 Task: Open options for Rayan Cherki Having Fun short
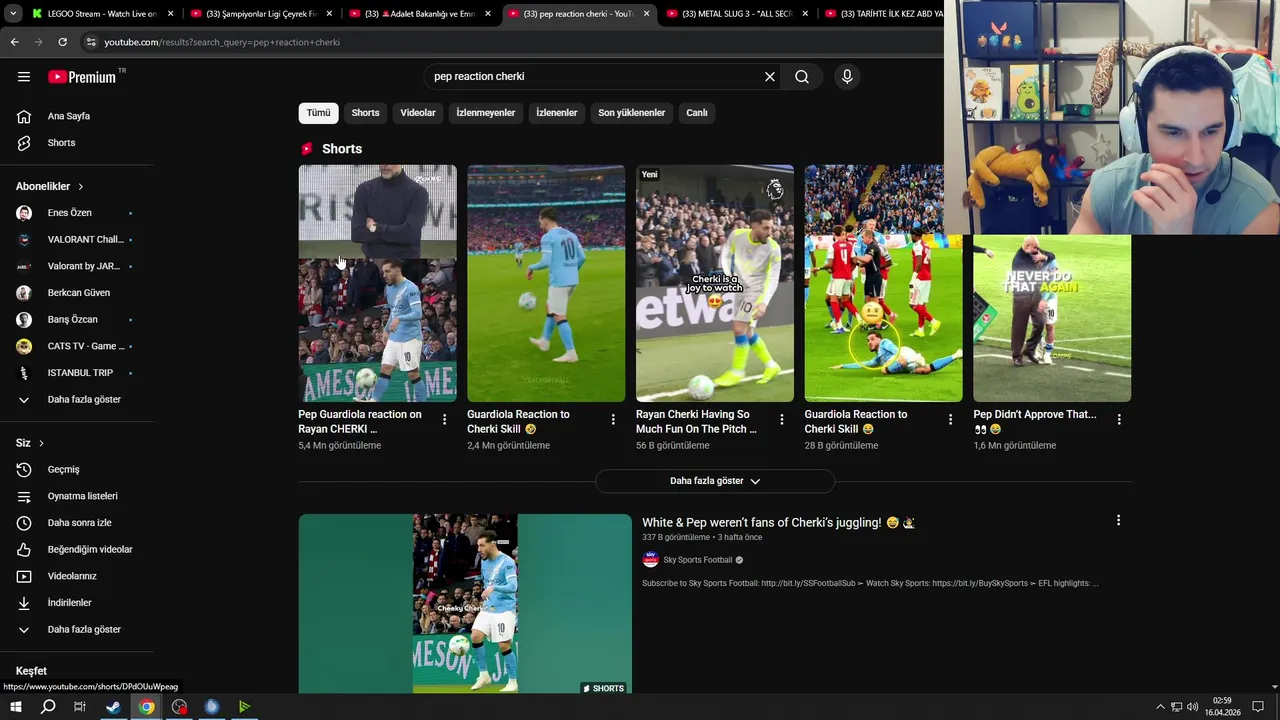782,420
